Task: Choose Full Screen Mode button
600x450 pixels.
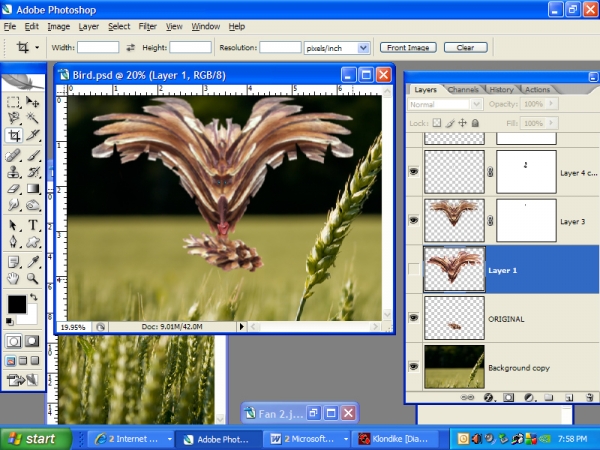Action: pos(35,360)
